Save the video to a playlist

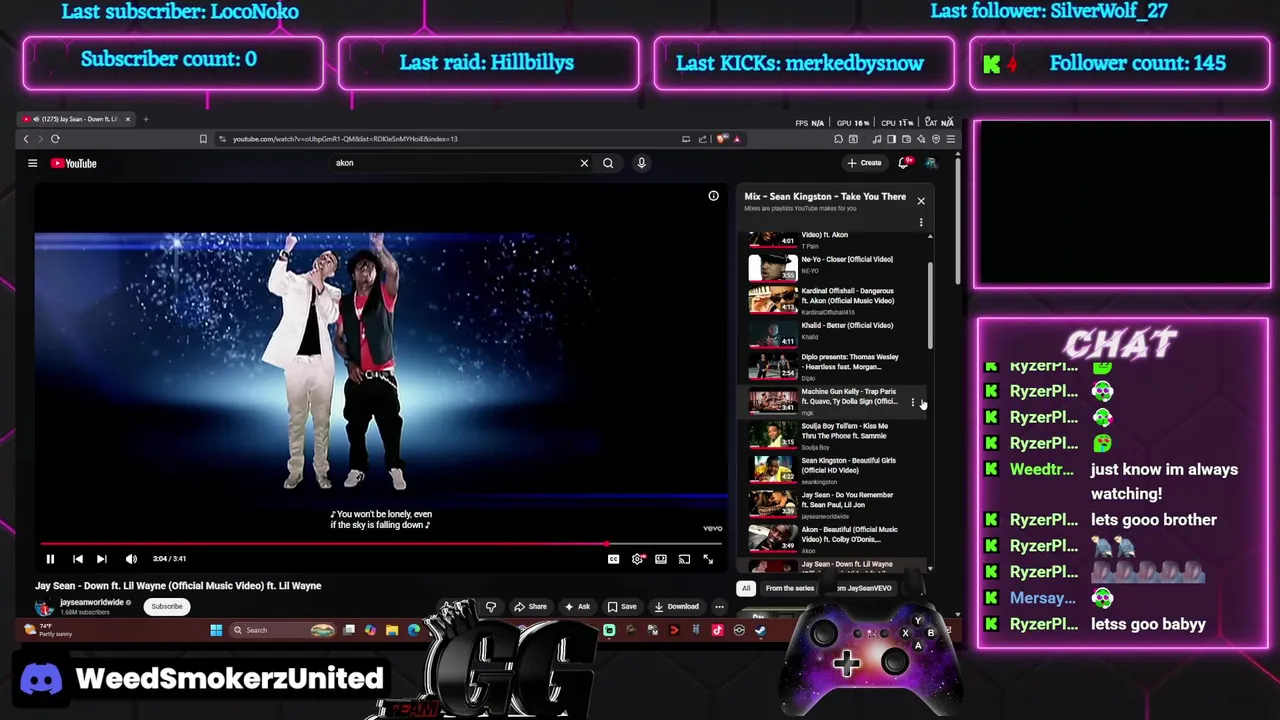click(x=621, y=607)
